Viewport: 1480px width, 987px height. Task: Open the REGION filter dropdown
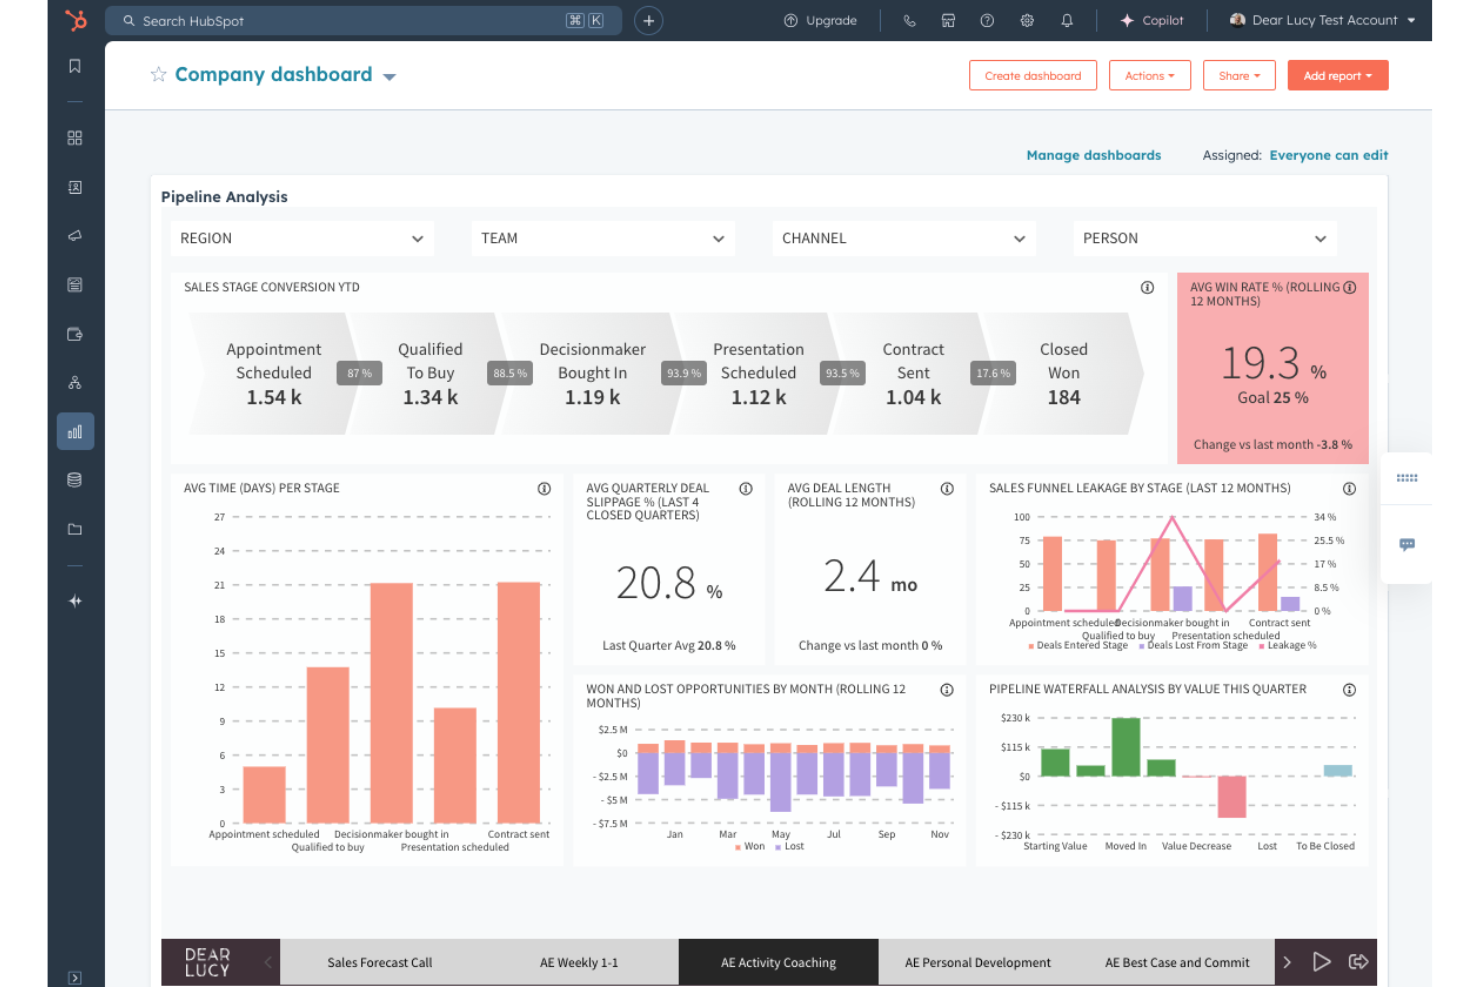click(301, 238)
